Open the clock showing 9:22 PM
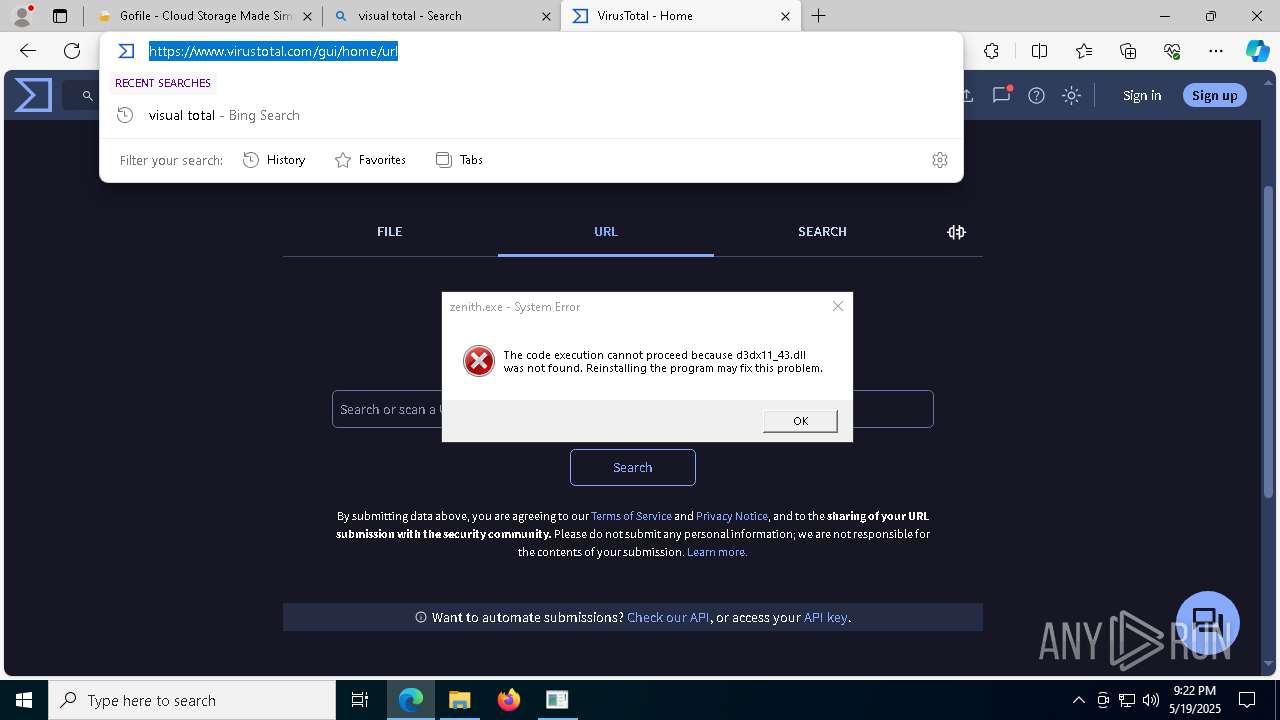 pyautogui.click(x=1197, y=700)
